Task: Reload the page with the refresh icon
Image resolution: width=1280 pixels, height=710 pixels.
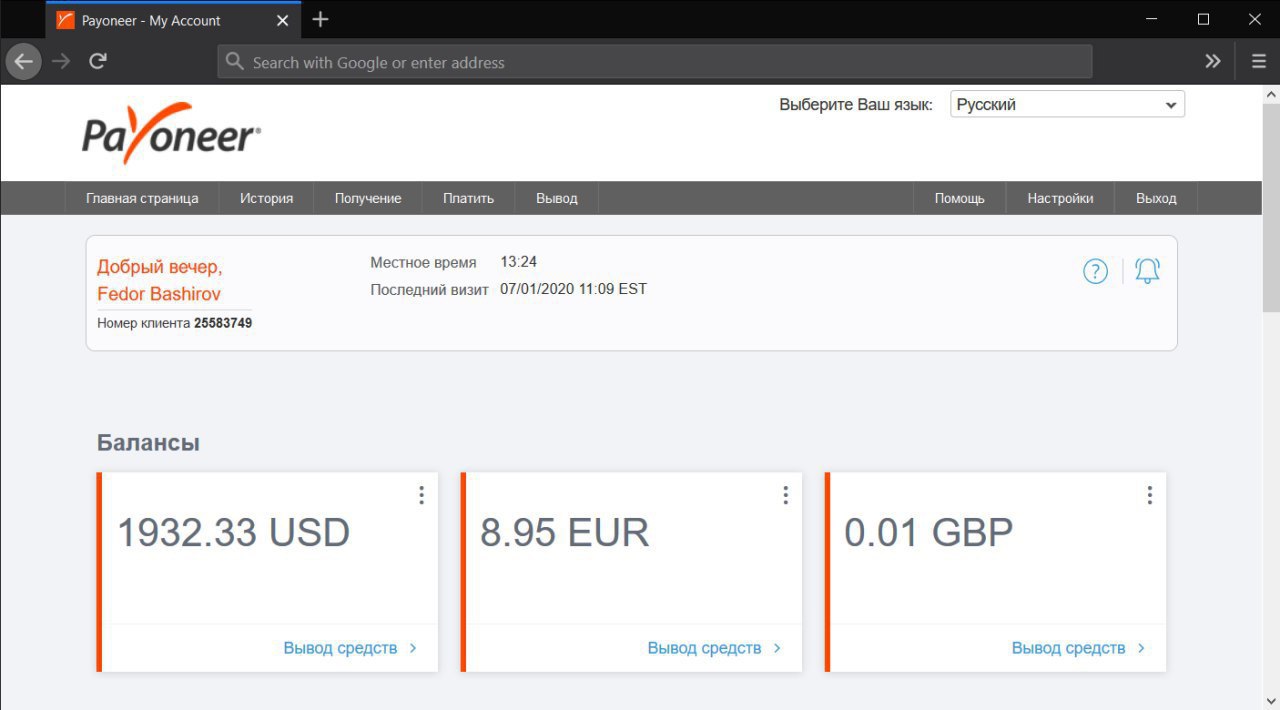Action: pos(98,61)
